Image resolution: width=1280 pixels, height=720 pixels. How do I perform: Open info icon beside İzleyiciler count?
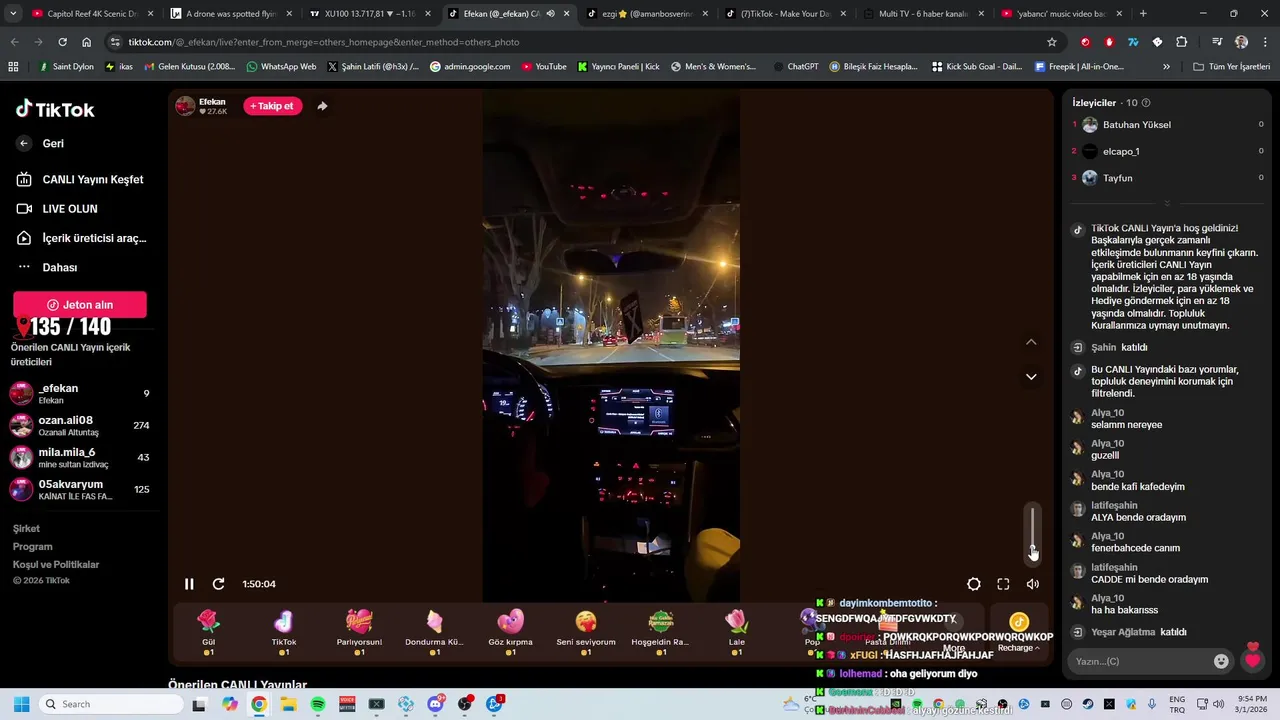click(1146, 102)
